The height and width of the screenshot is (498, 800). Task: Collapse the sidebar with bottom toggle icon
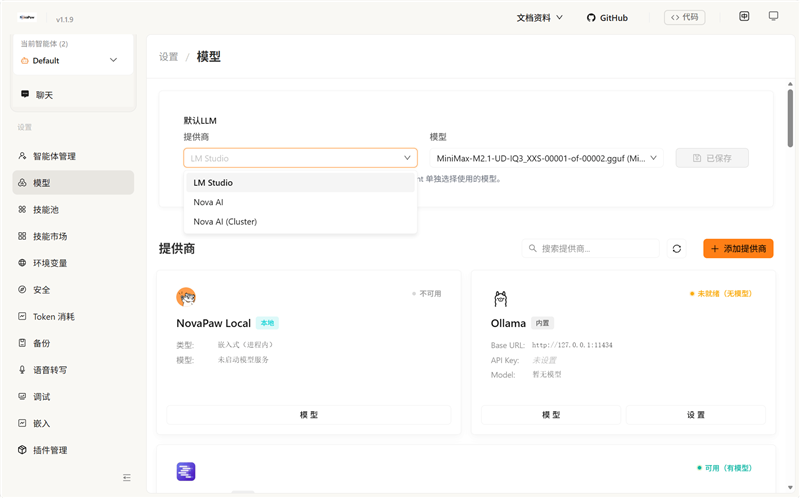pos(127,478)
